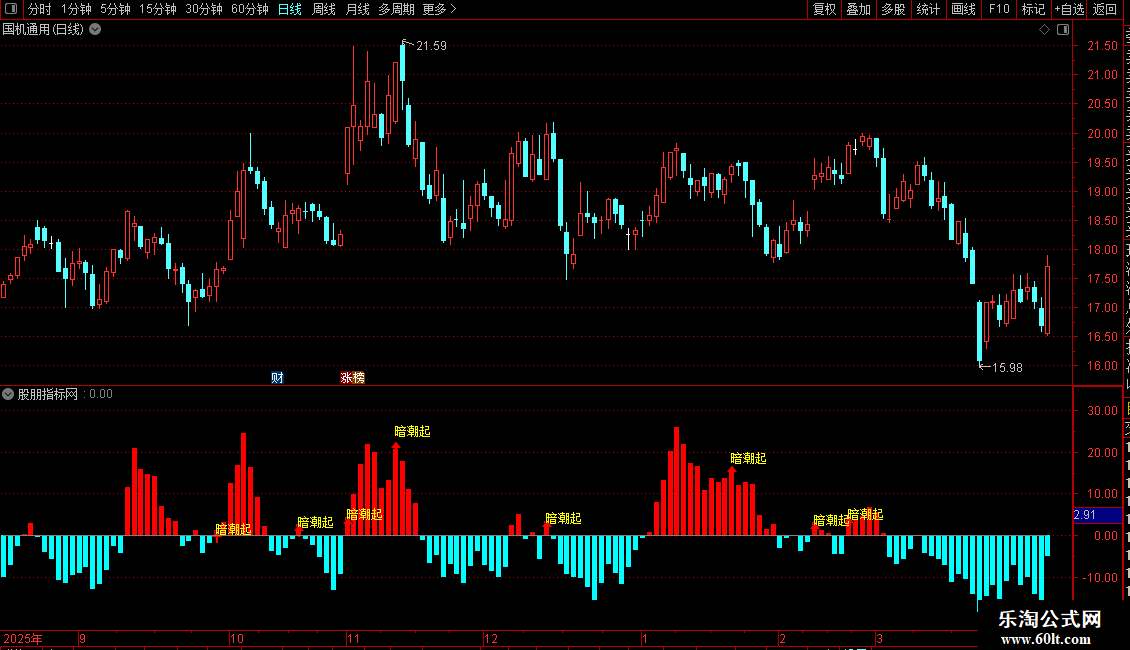
Task: Select the 30分钟 period
Action: point(204,9)
